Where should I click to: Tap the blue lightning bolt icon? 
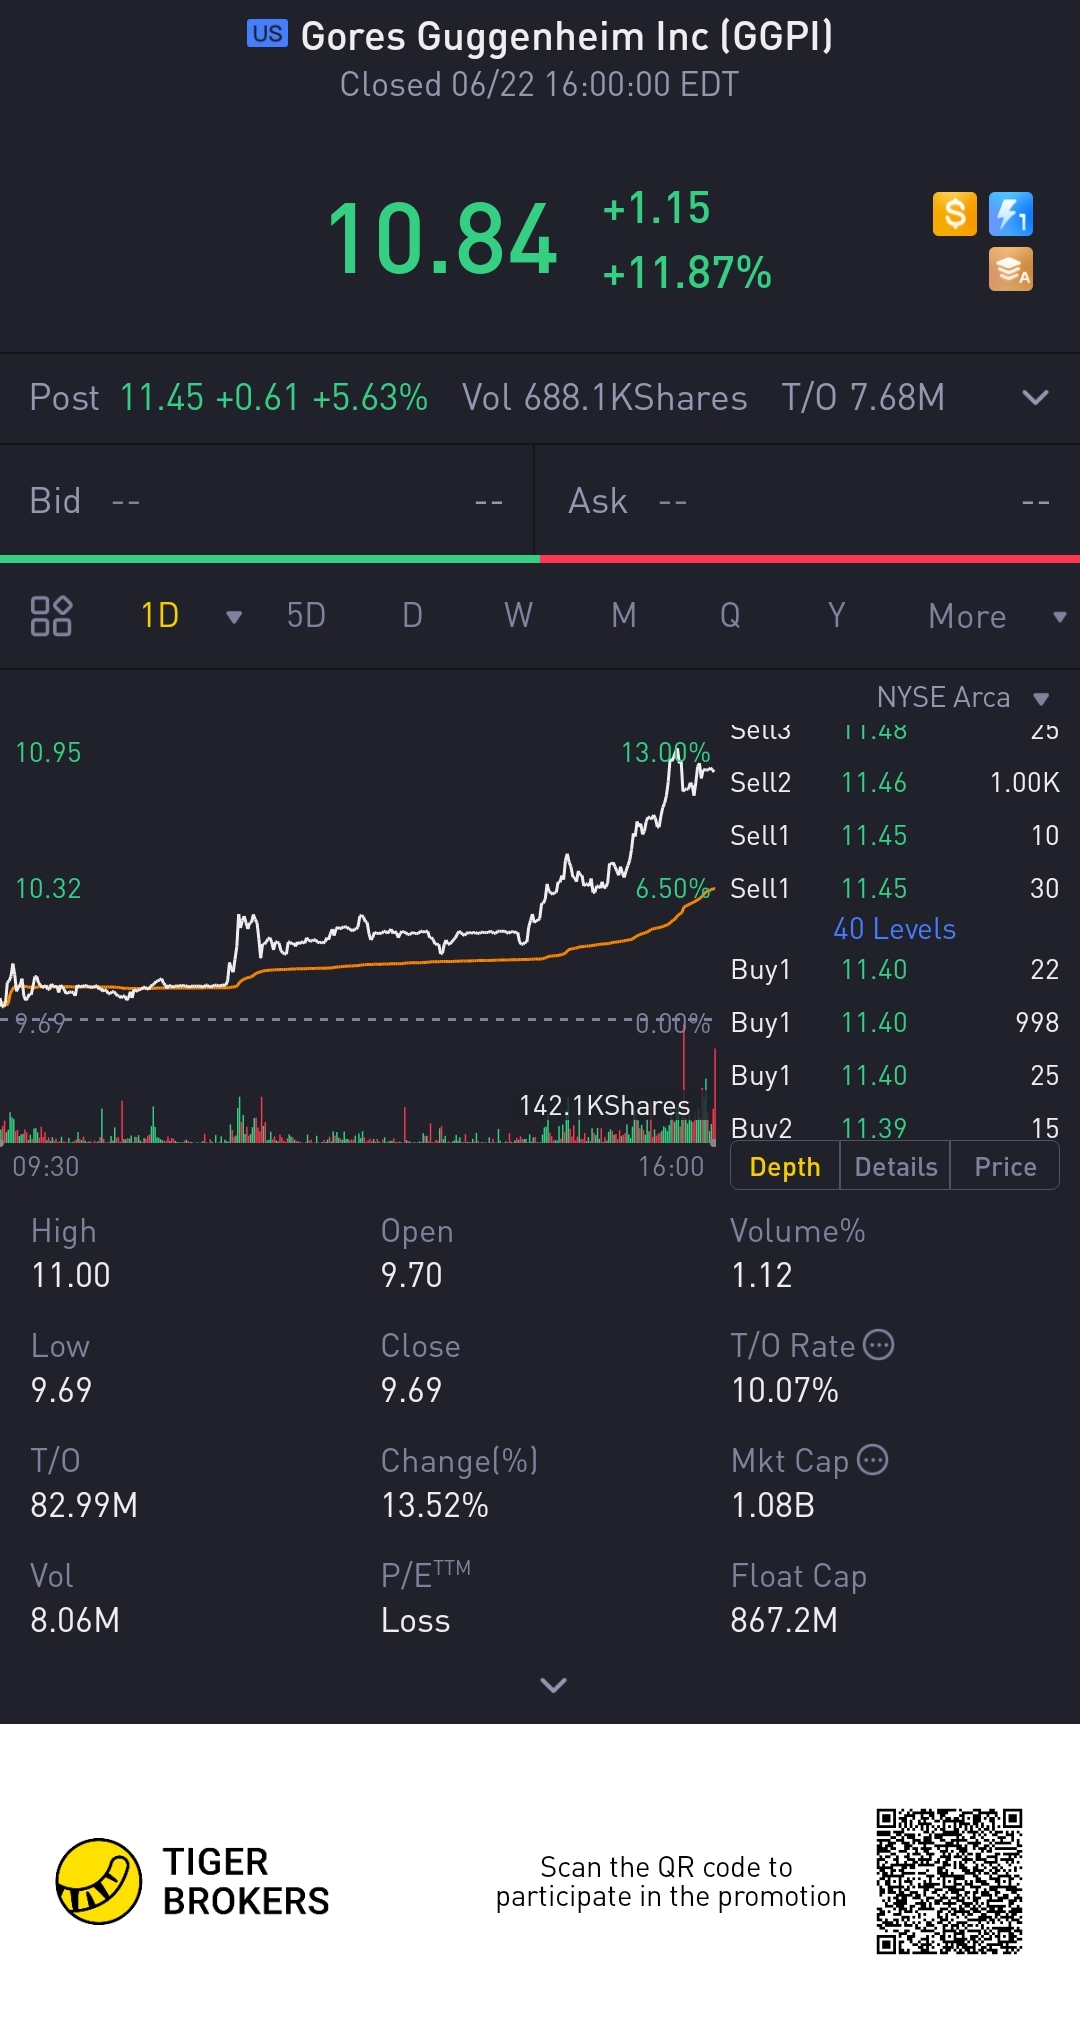[x=1011, y=214]
